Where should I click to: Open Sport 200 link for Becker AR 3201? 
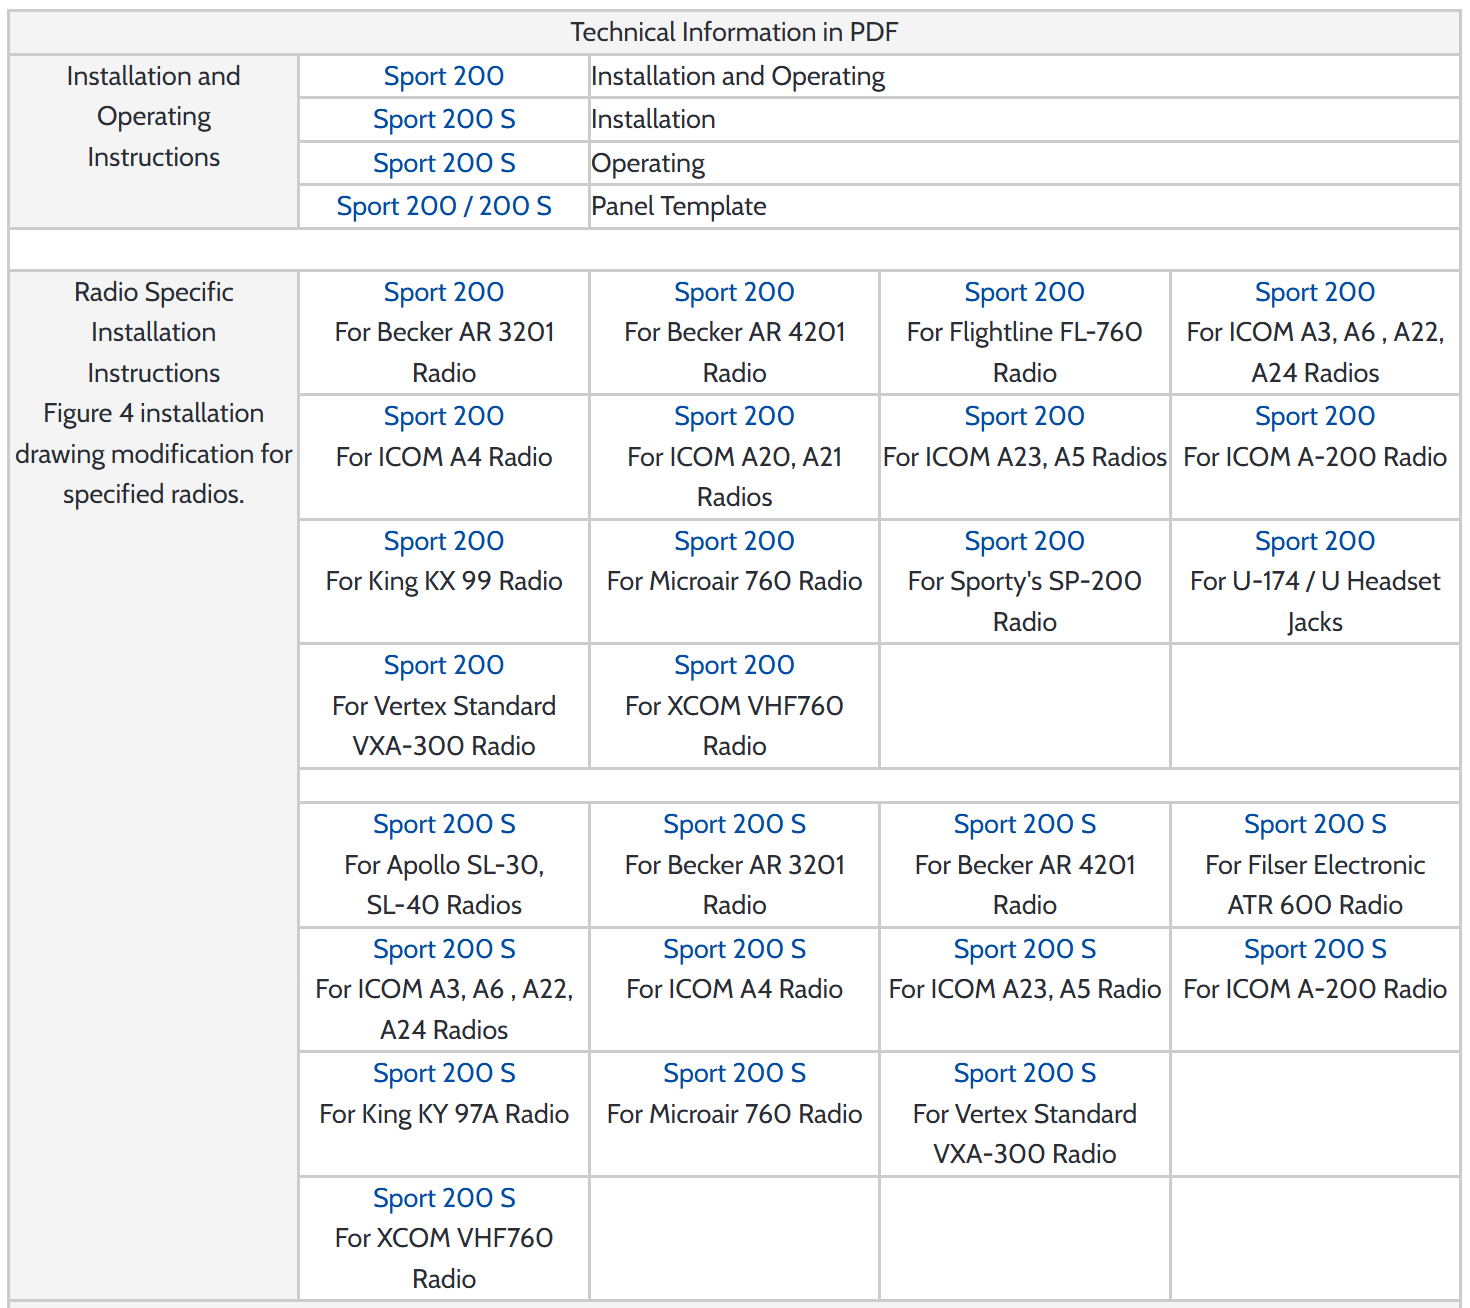click(x=443, y=292)
